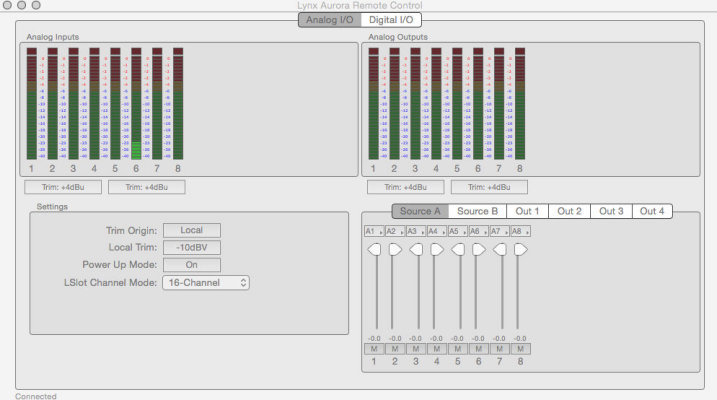717x400 pixels.
Task: Click Trim +4dBu button for outputs 5-8
Action: (489, 187)
